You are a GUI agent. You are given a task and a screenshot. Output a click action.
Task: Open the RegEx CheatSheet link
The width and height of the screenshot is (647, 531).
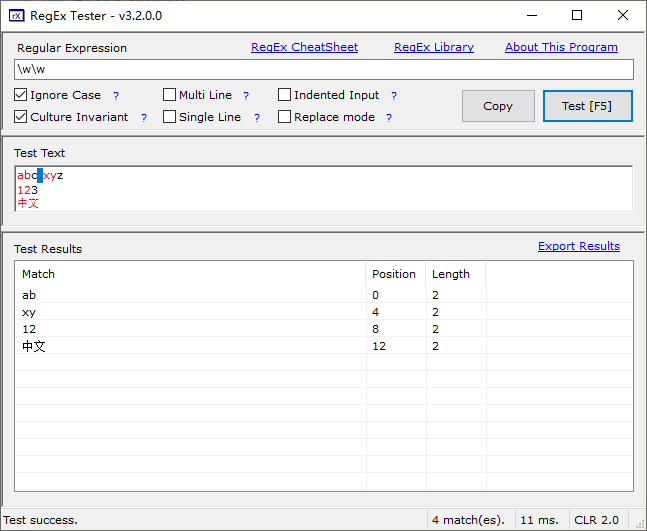[304, 47]
